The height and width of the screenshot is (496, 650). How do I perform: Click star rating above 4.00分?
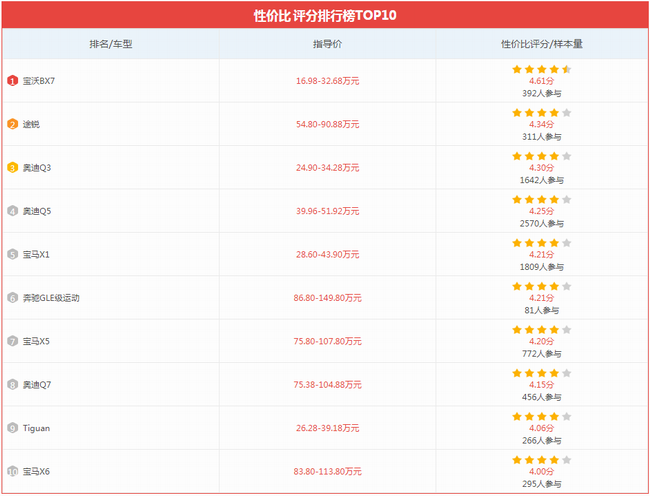pos(541,460)
